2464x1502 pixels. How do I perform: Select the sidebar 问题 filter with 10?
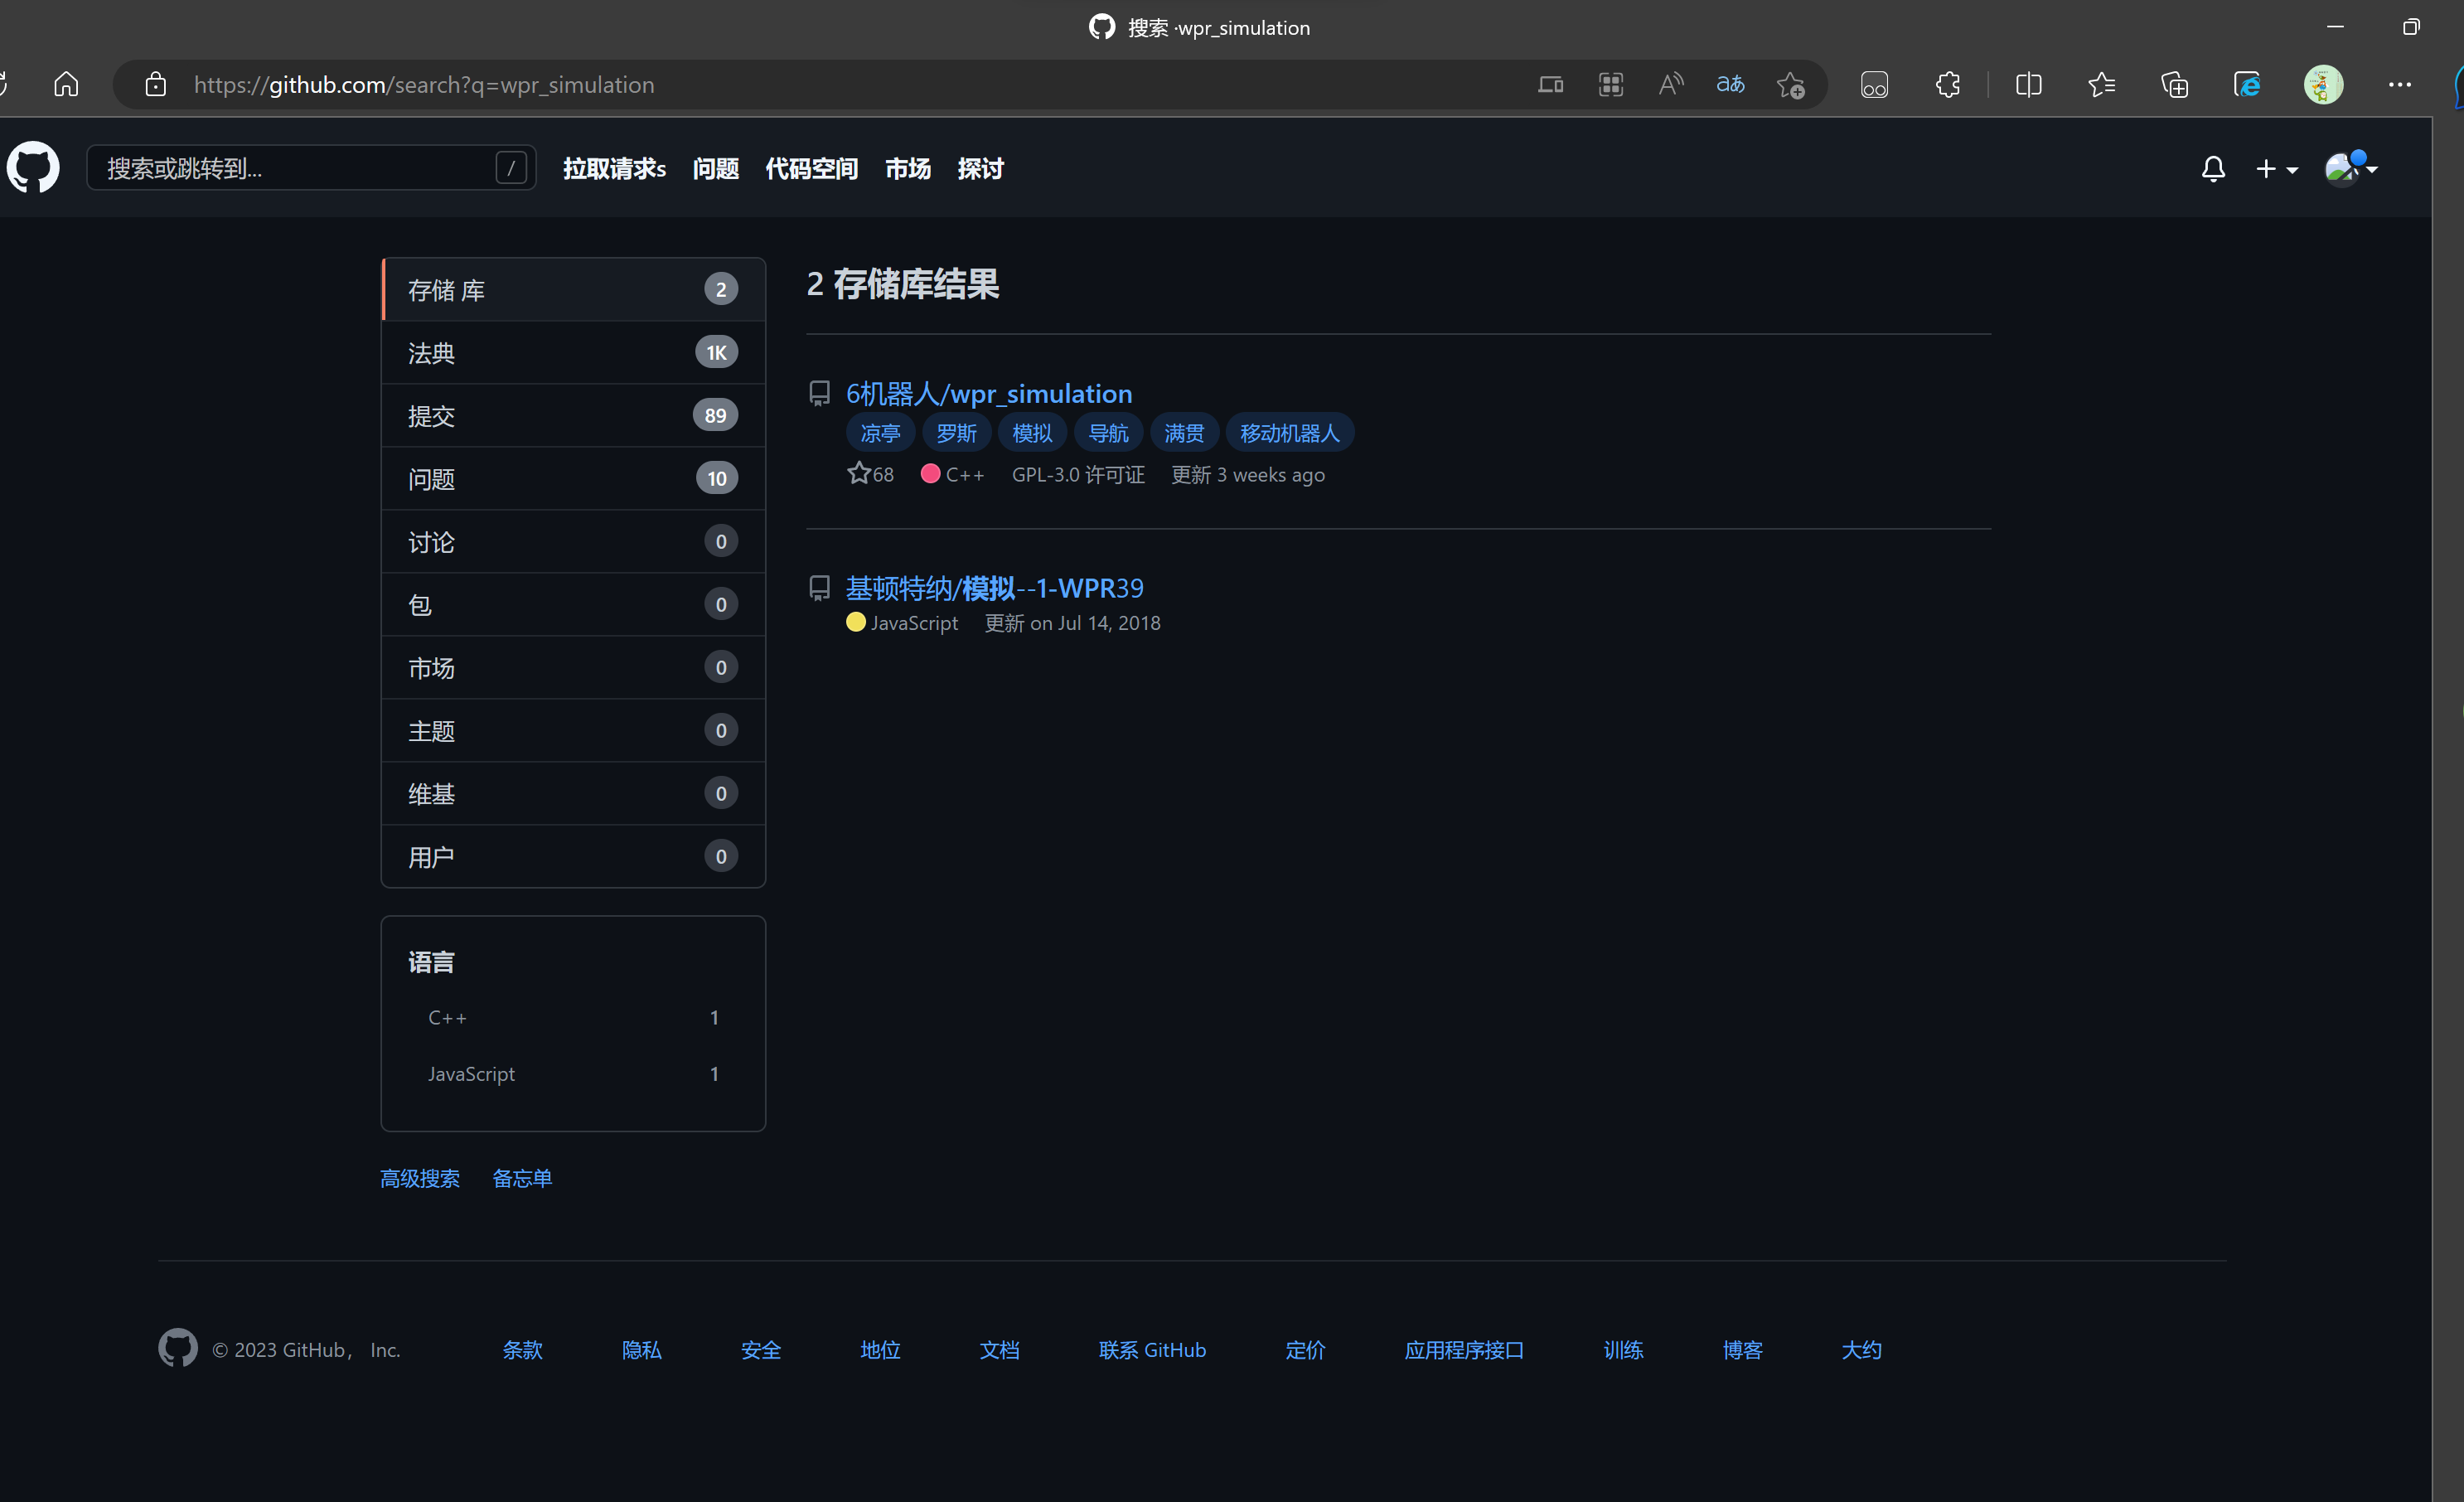click(573, 478)
